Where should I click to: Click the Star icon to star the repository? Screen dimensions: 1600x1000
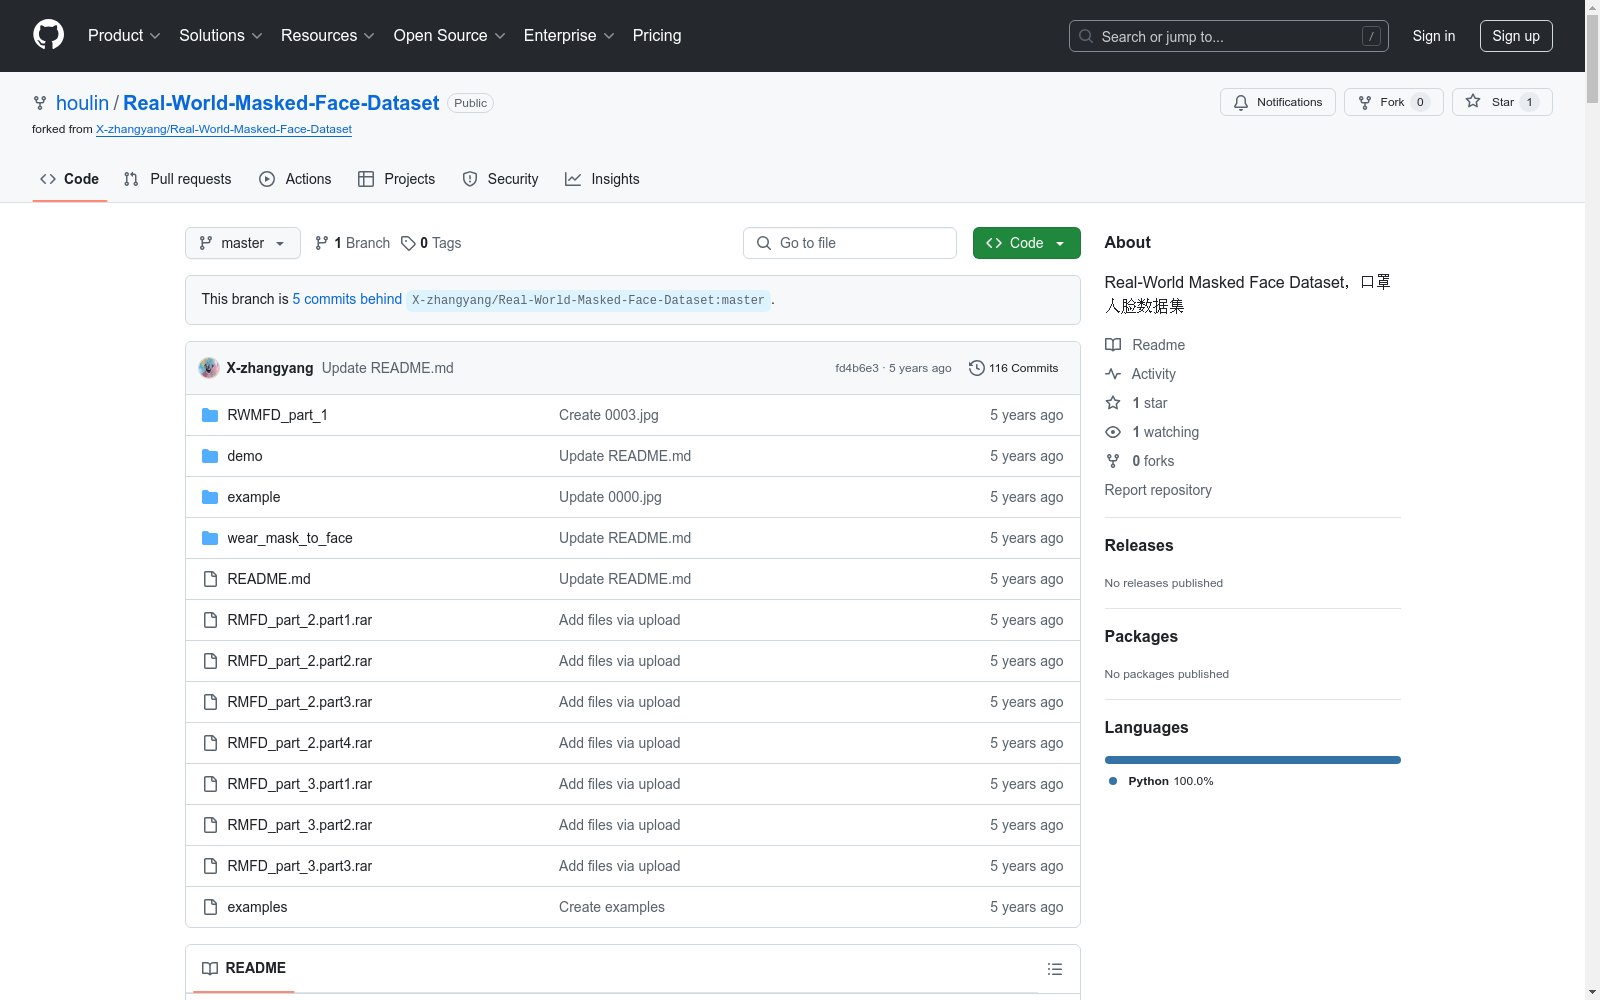tap(1473, 101)
